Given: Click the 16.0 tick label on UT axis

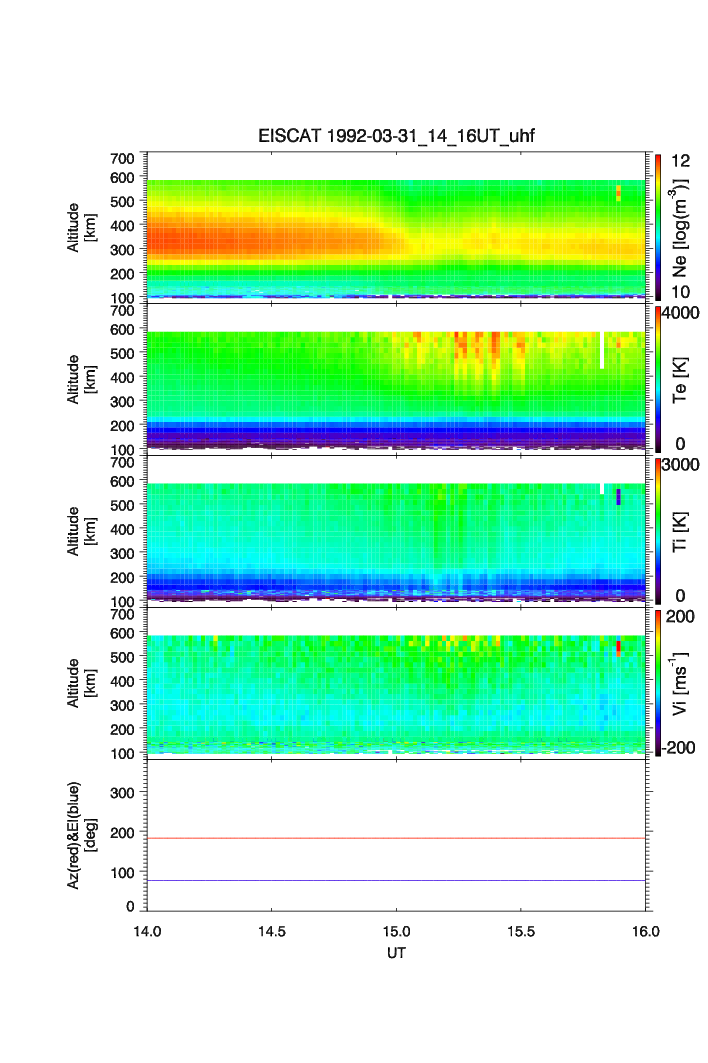Looking at the screenshot, I should (x=646, y=931).
